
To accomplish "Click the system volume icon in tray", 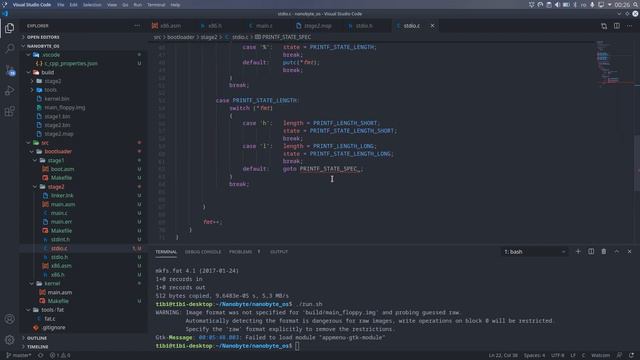I will [557, 5].
